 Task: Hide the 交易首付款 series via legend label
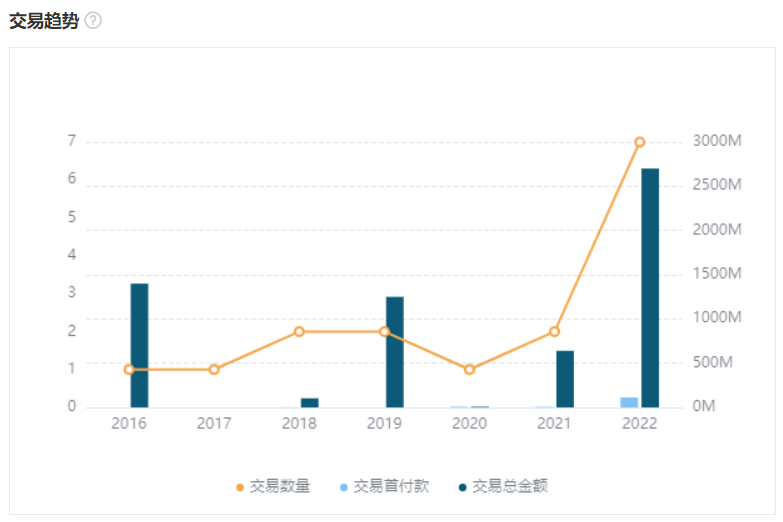click(391, 487)
